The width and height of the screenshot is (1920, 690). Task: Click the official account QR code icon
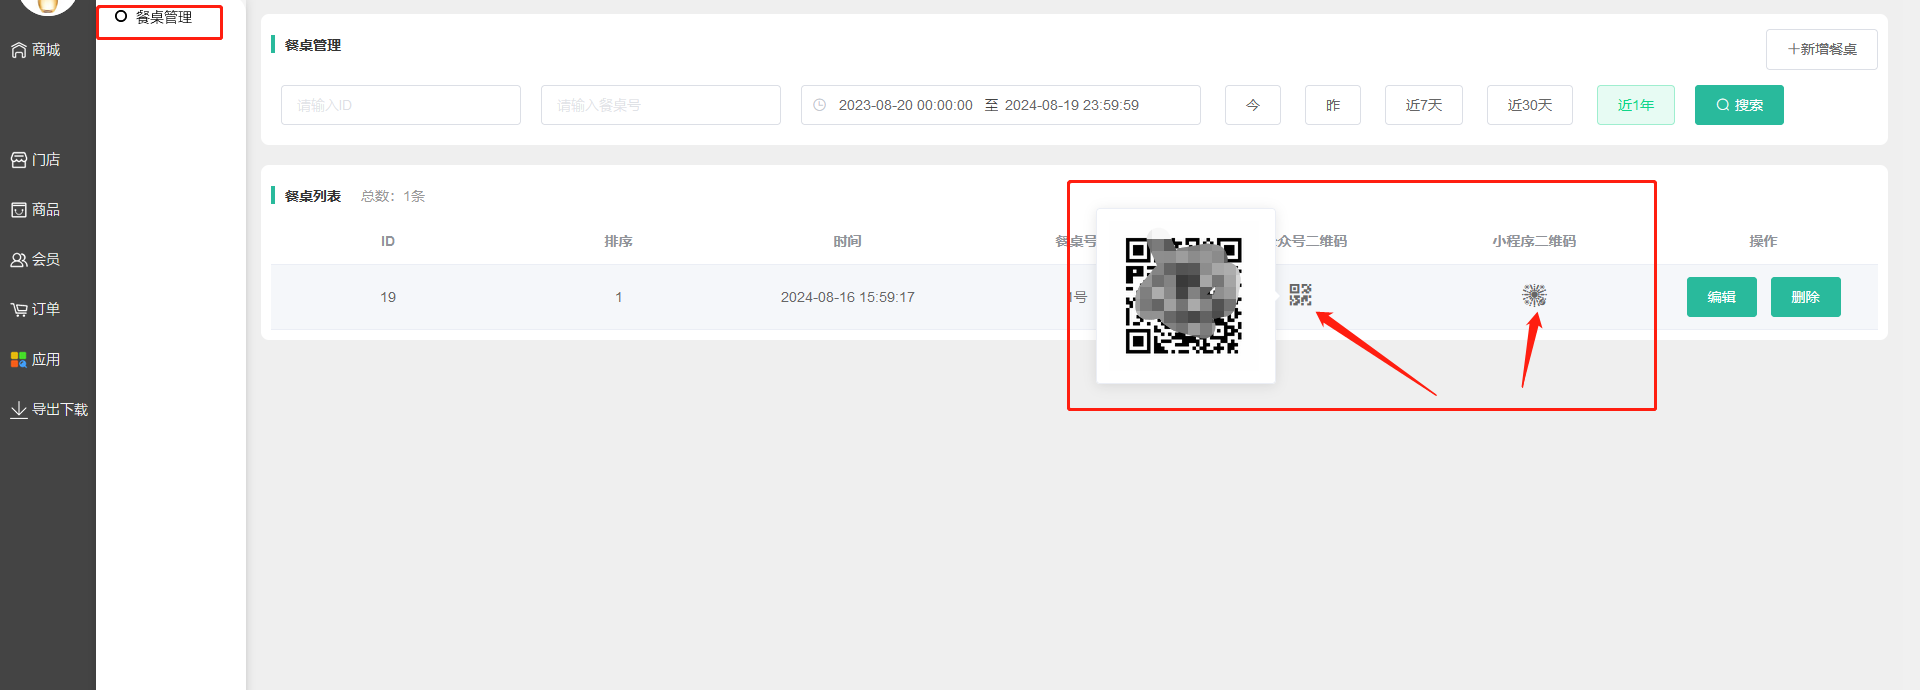[1300, 295]
